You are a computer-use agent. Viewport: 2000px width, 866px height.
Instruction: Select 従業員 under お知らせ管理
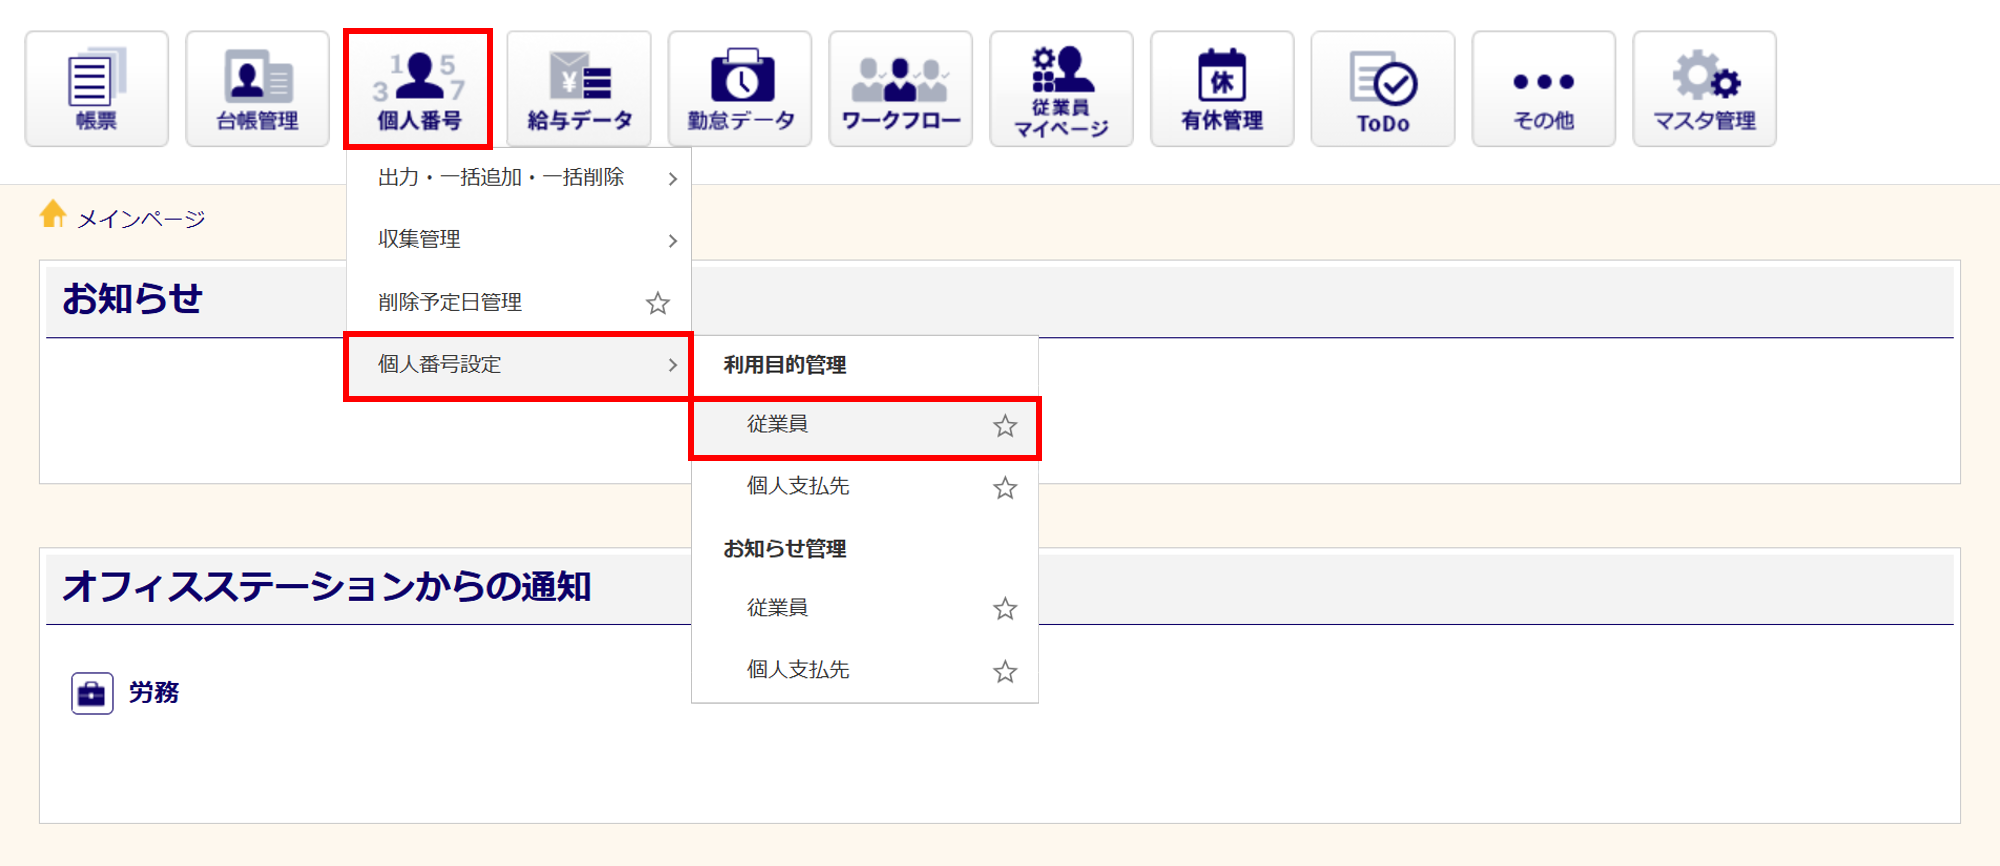[x=777, y=608]
